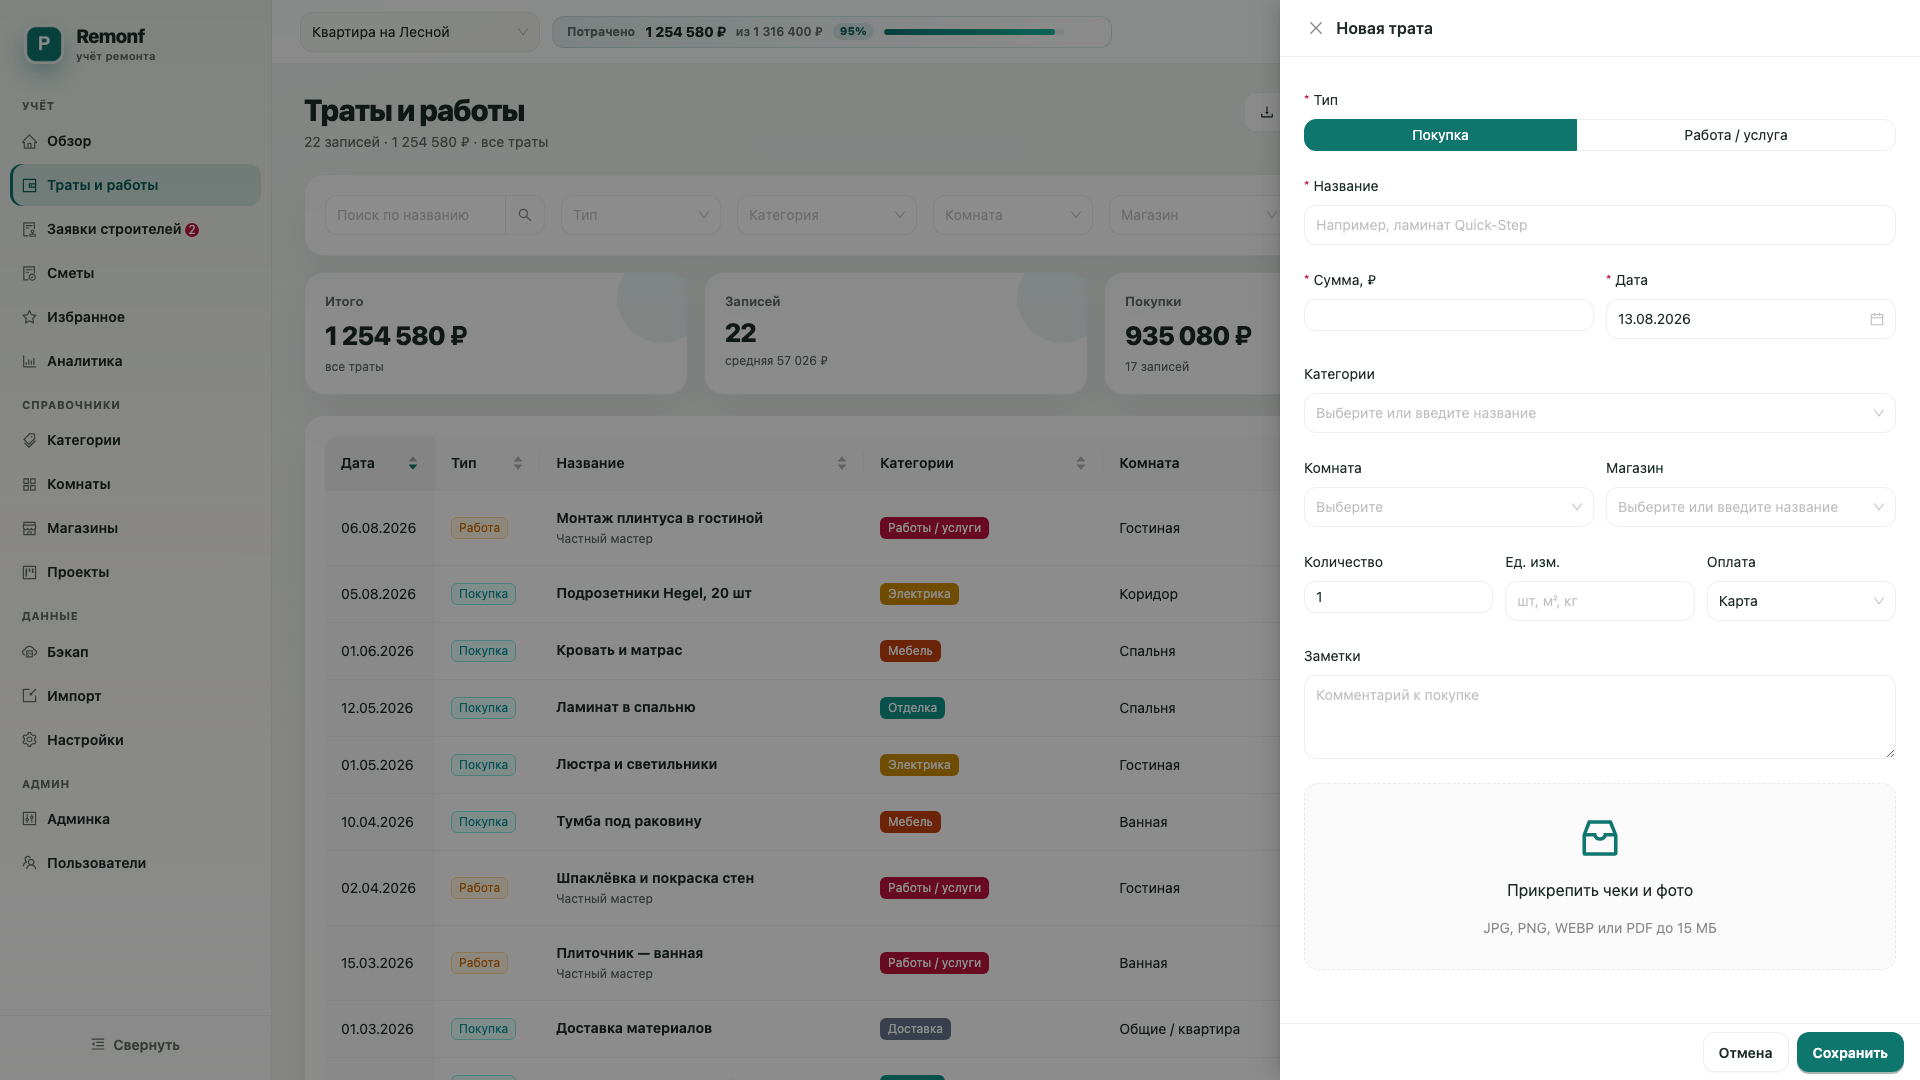
Task: Click the Избранное star icon
Action: coord(30,317)
